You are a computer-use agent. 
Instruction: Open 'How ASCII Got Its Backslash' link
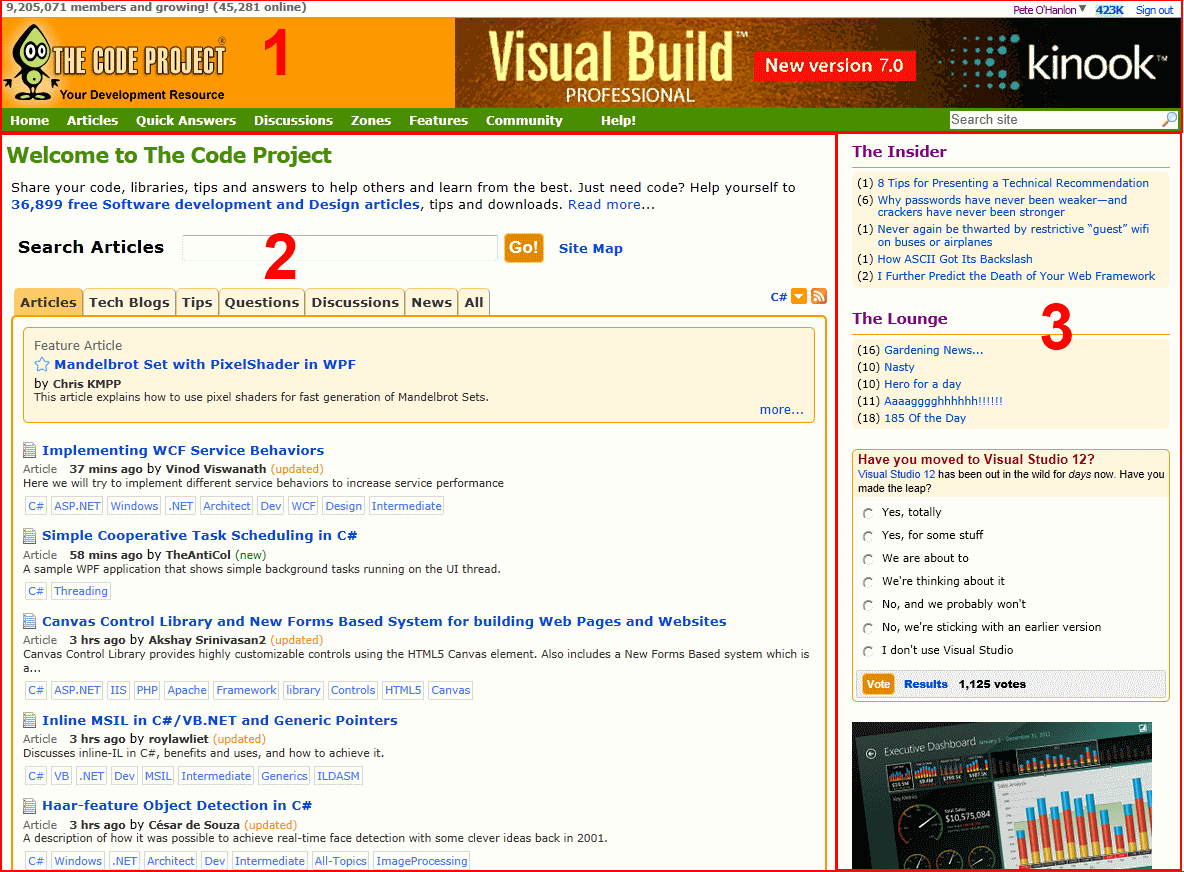[x=954, y=259]
